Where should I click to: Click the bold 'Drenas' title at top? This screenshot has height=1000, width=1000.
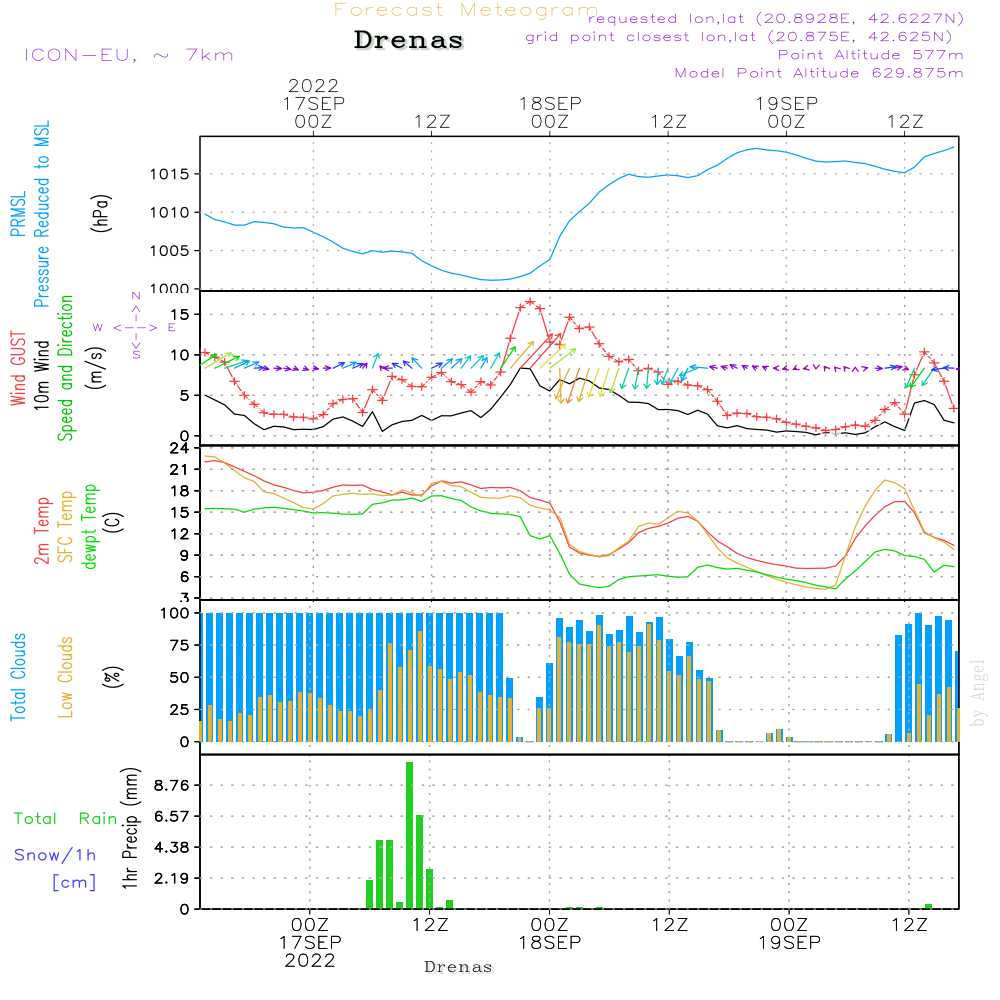409,40
